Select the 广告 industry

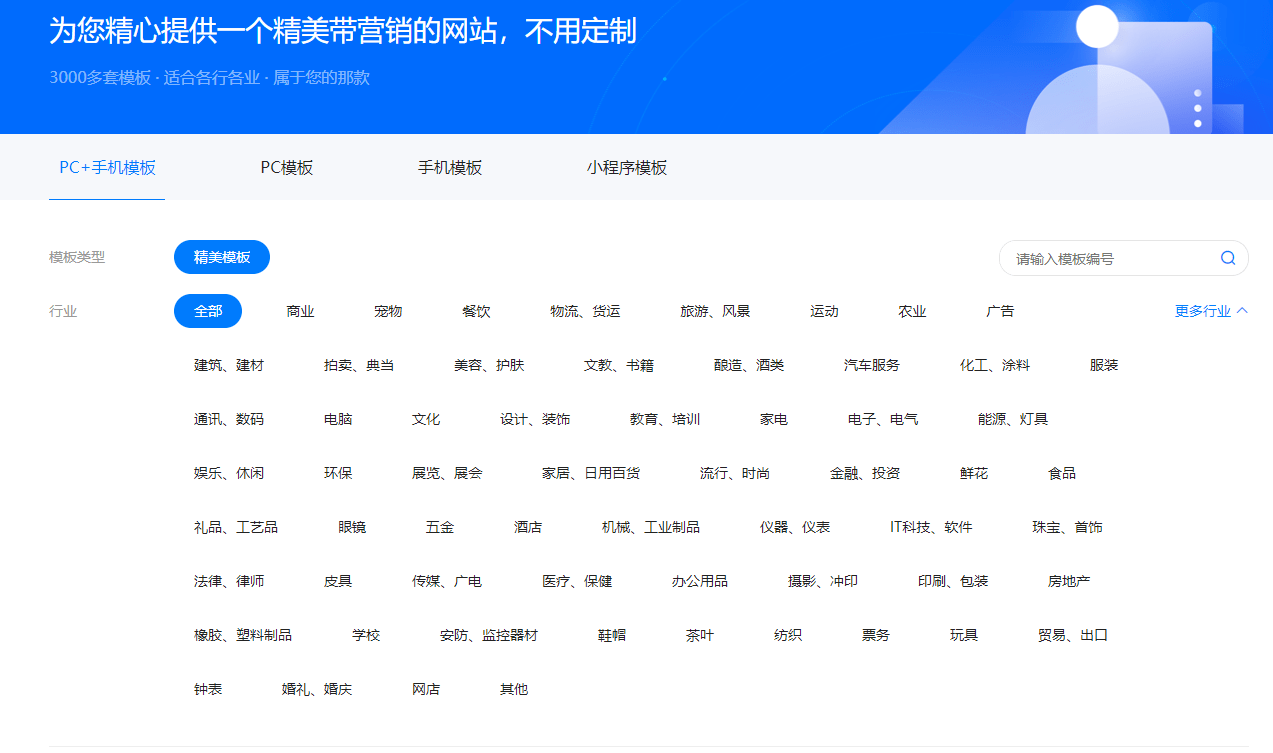[x=1000, y=311]
